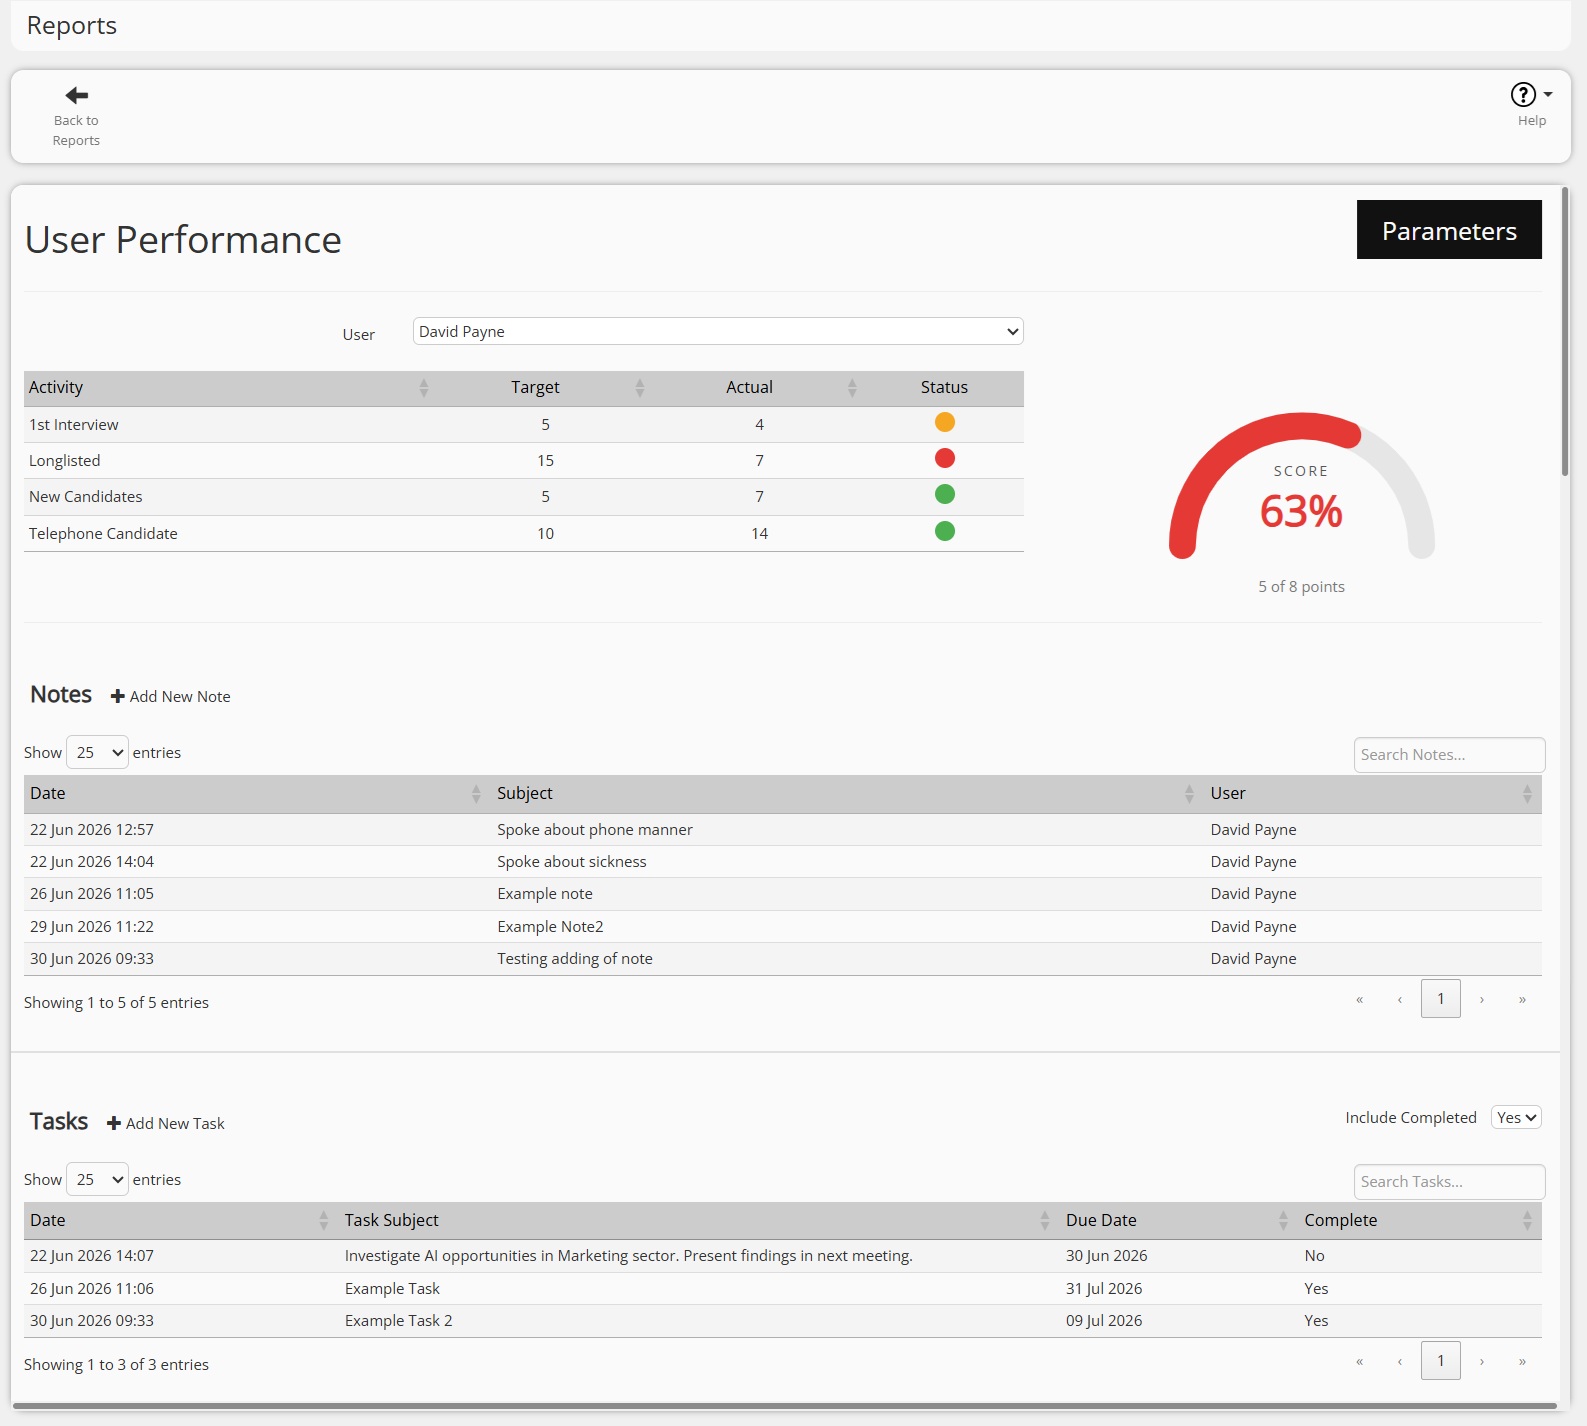This screenshot has height=1426, width=1587.
Task: Open the User dropdown showing David Payne
Action: pyautogui.click(x=718, y=331)
